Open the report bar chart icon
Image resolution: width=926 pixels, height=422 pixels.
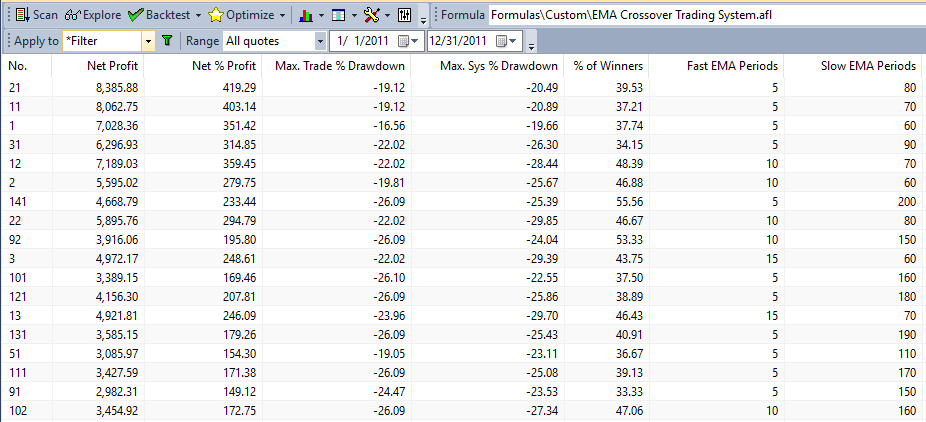point(306,15)
